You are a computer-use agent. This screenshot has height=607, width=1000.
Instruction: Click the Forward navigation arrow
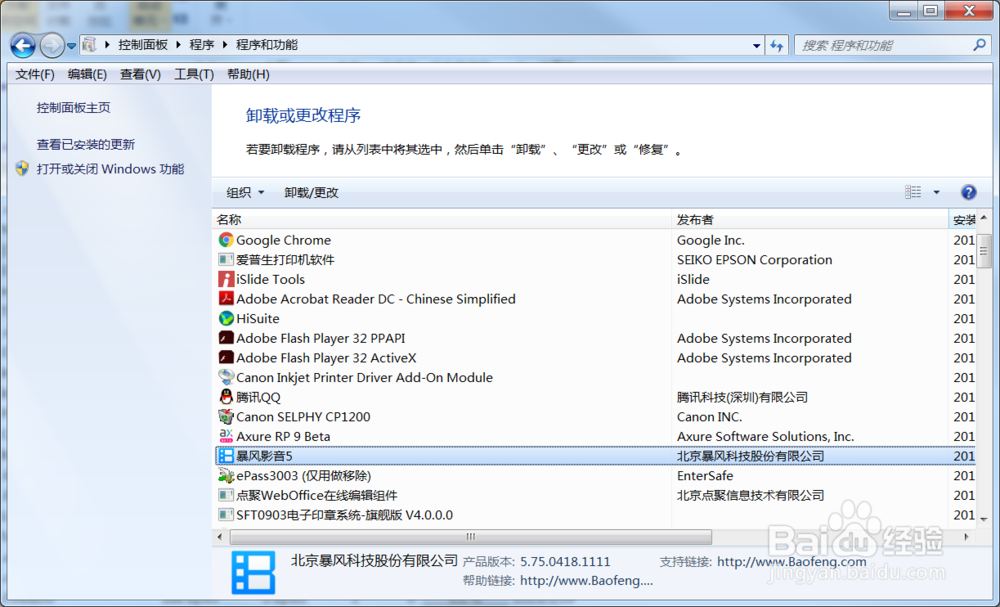(52, 45)
